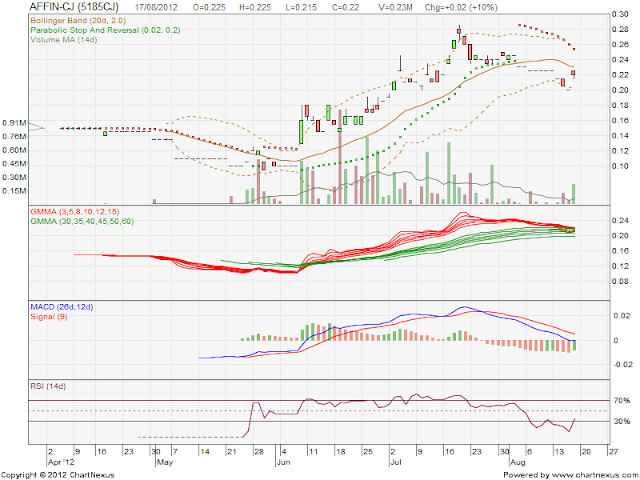640x480 pixels.
Task: Click the last candlestick on 17 August
Action: coord(573,73)
